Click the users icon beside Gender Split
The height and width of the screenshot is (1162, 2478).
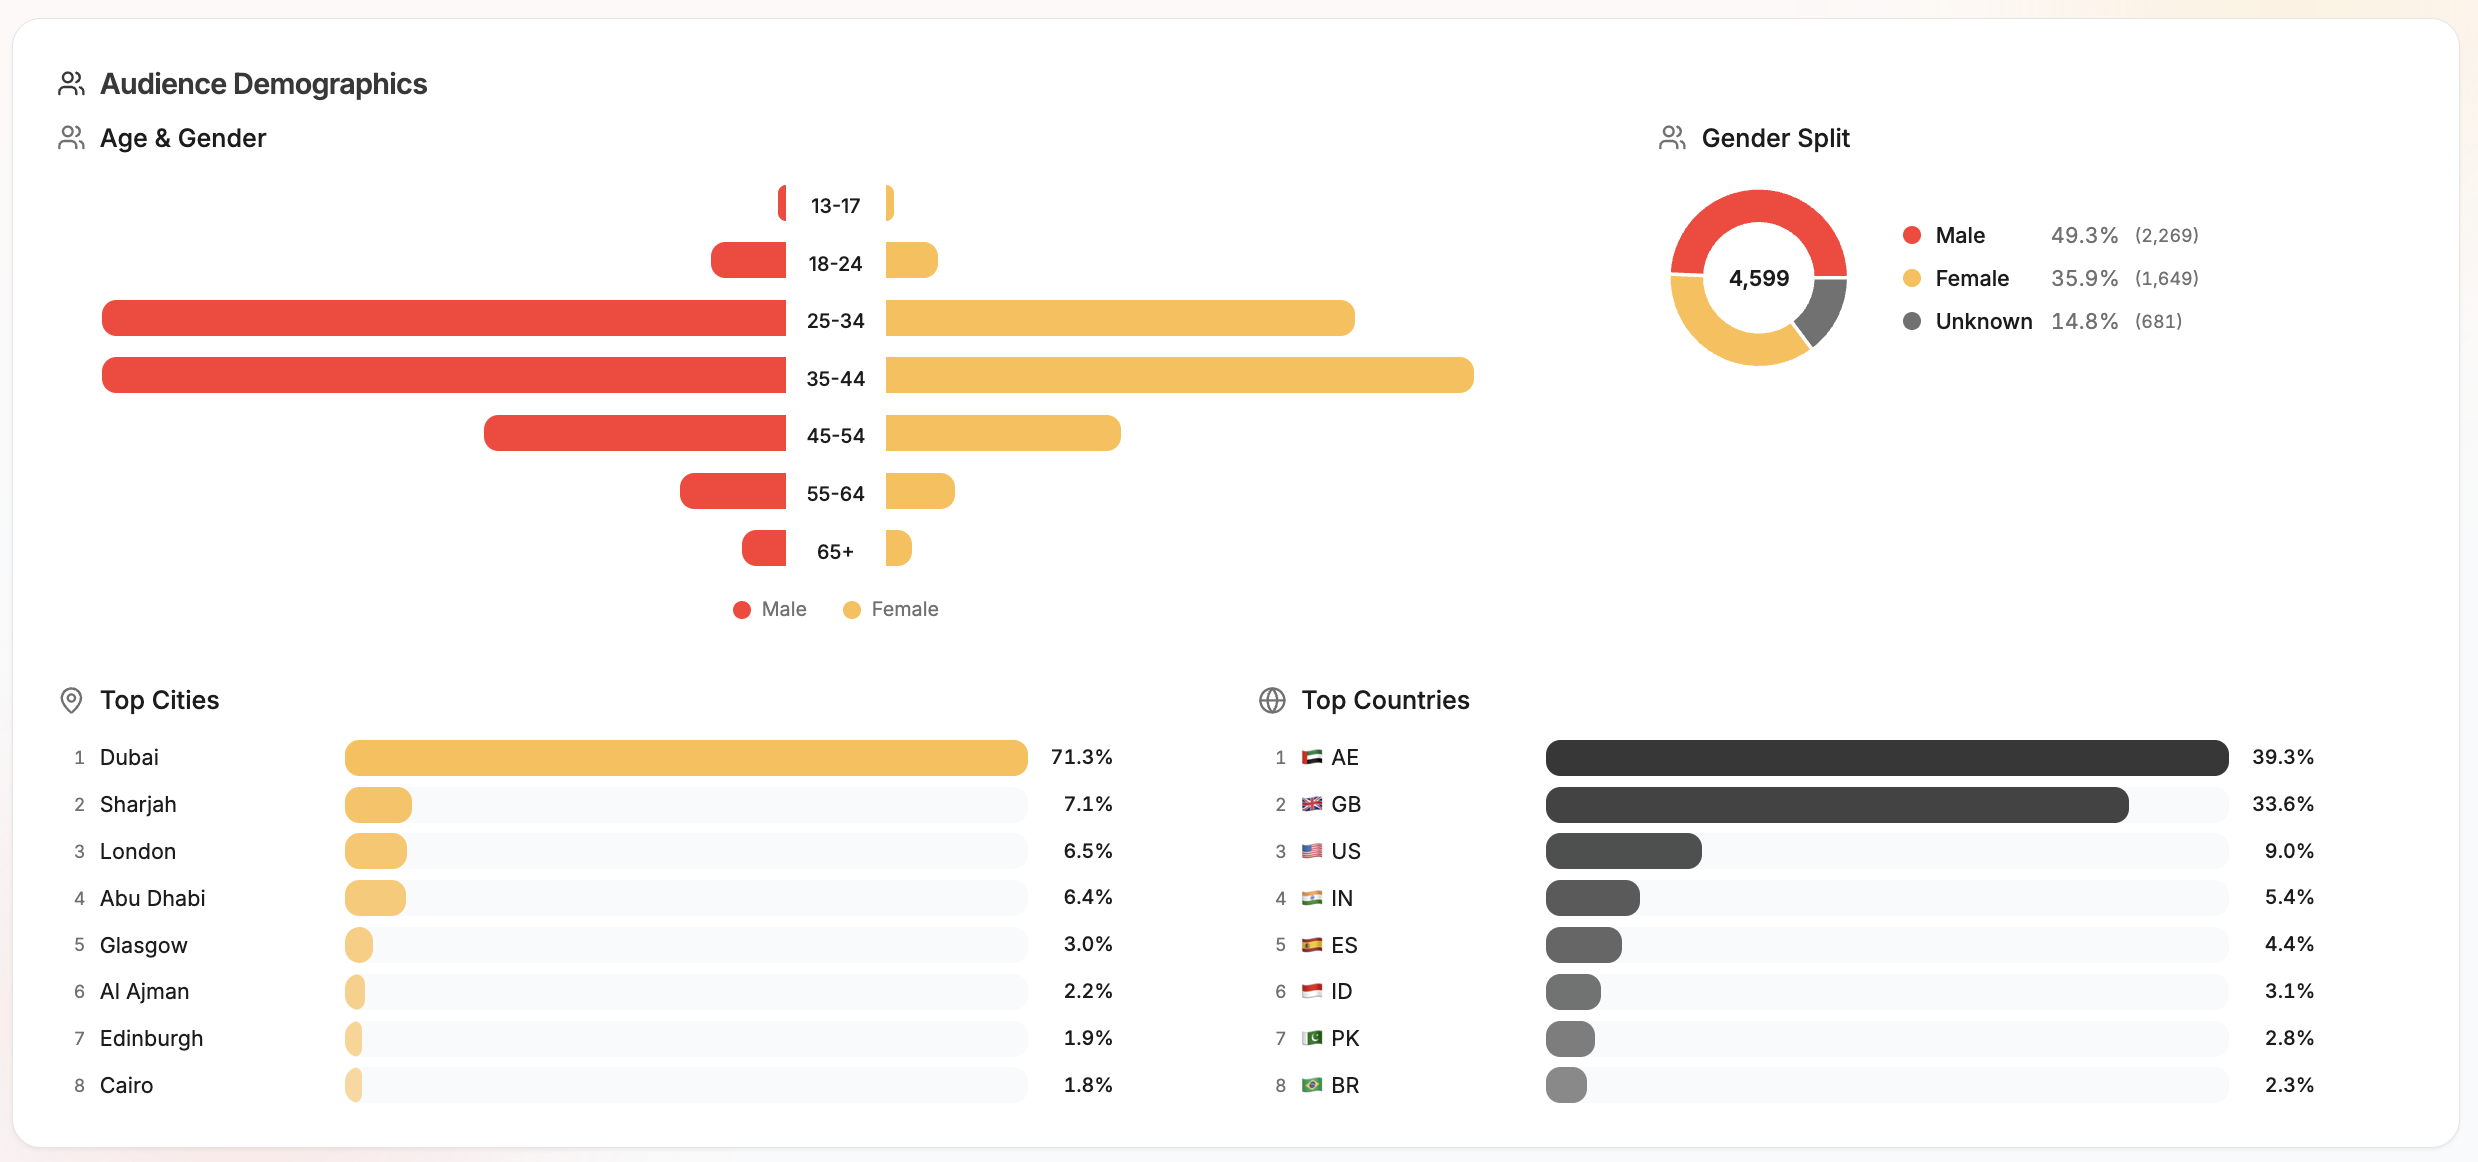tap(1672, 138)
